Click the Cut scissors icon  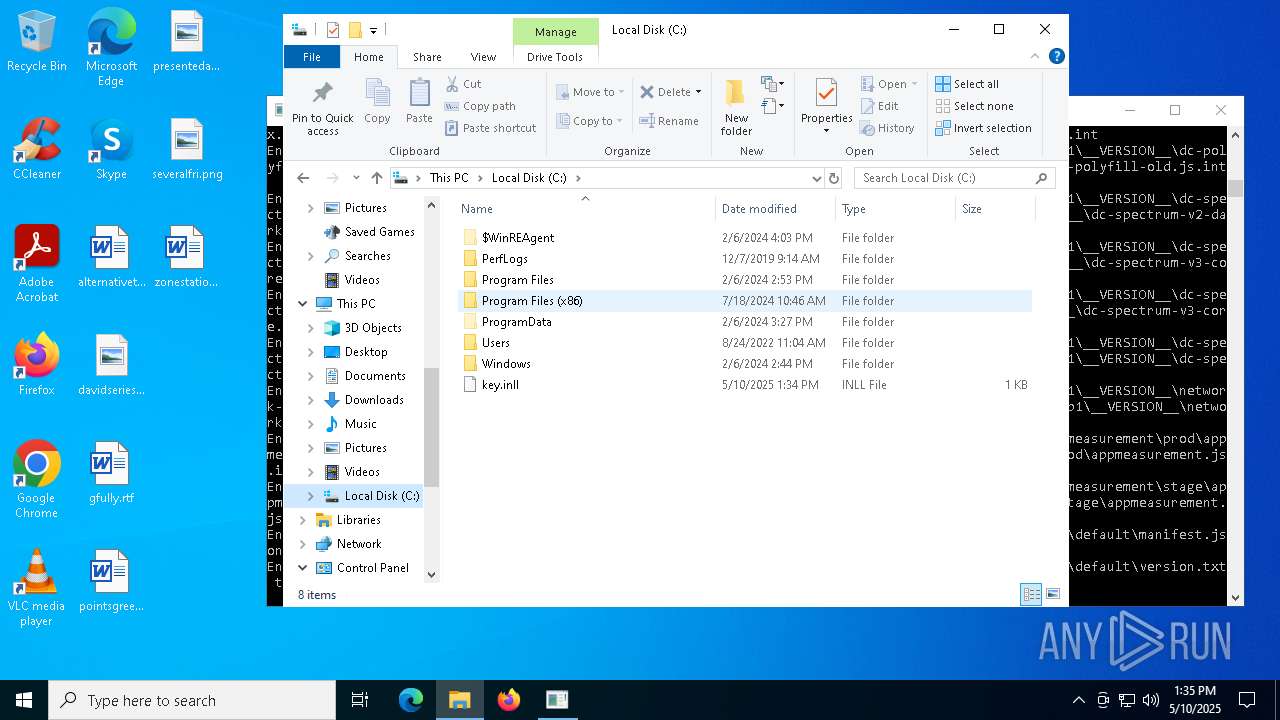coord(452,84)
